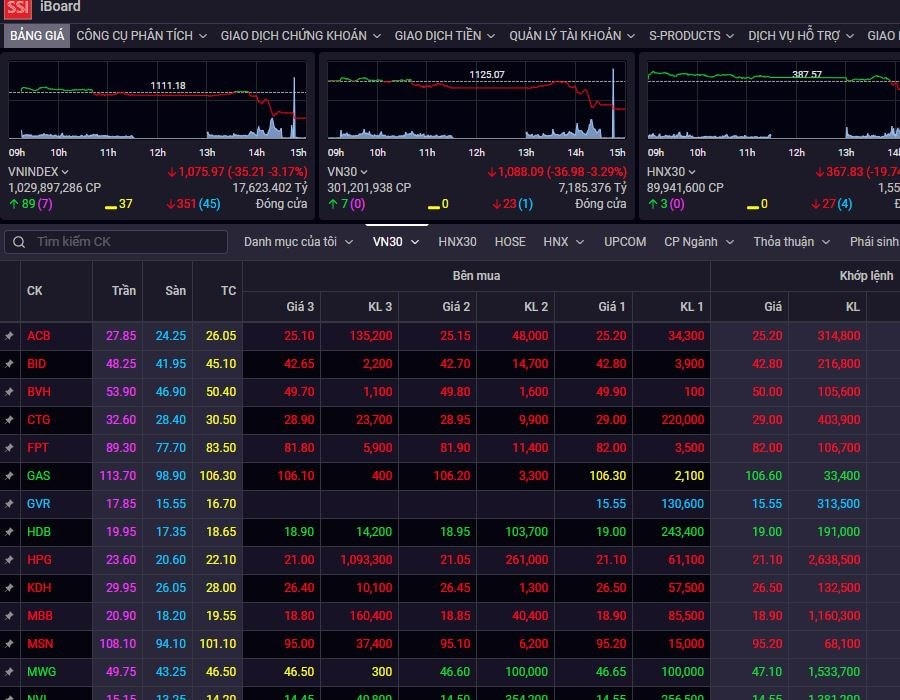Click HPG matched volume 2,638,500

tap(834, 559)
